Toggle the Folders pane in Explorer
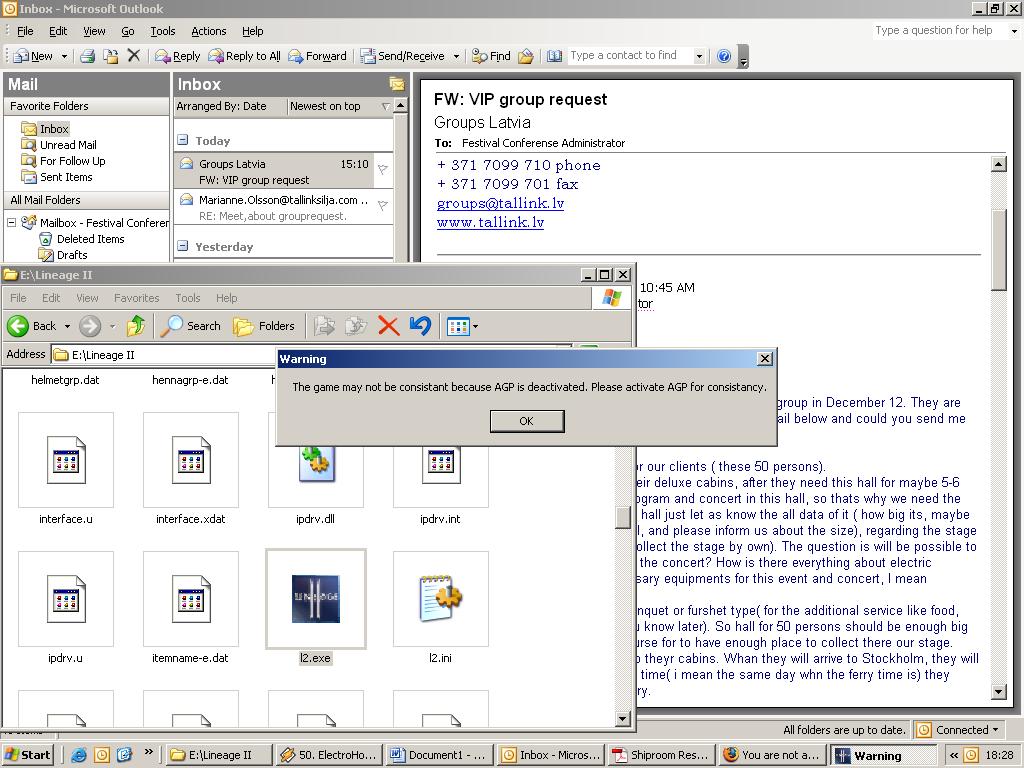This screenshot has width=1024, height=768. click(x=264, y=325)
